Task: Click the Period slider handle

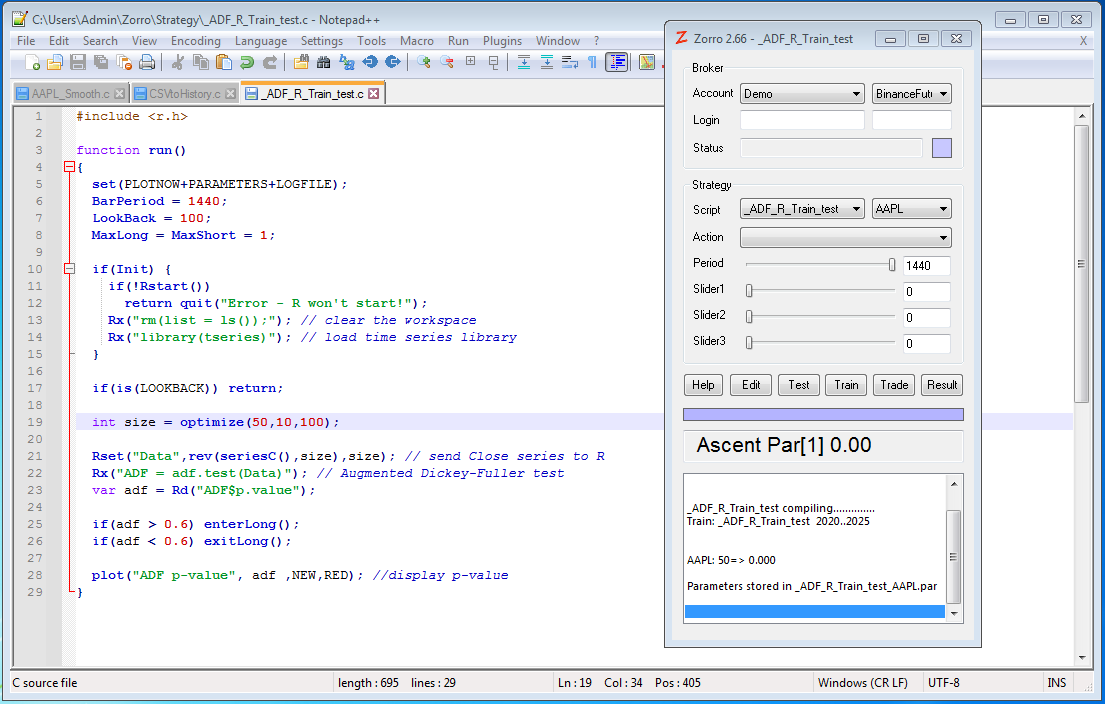Action: point(892,265)
